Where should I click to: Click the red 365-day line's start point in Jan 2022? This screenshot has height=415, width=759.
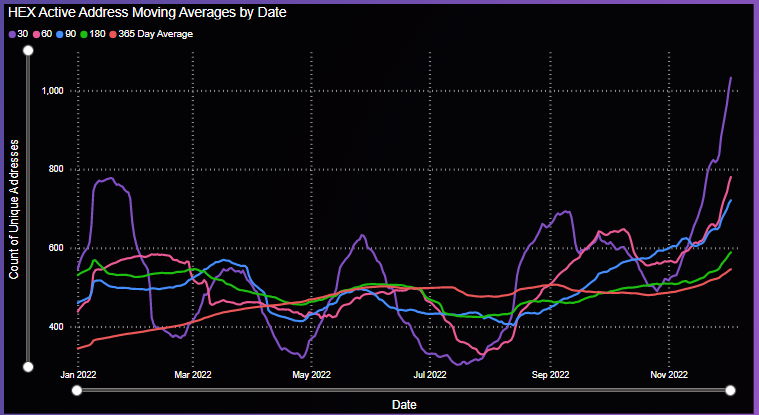point(78,348)
